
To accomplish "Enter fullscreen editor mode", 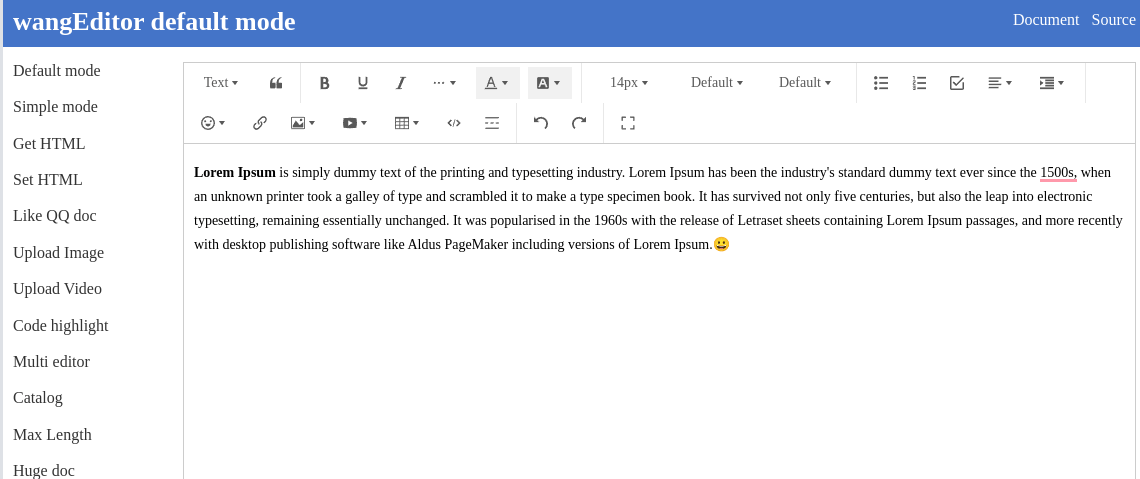I will click(627, 124).
